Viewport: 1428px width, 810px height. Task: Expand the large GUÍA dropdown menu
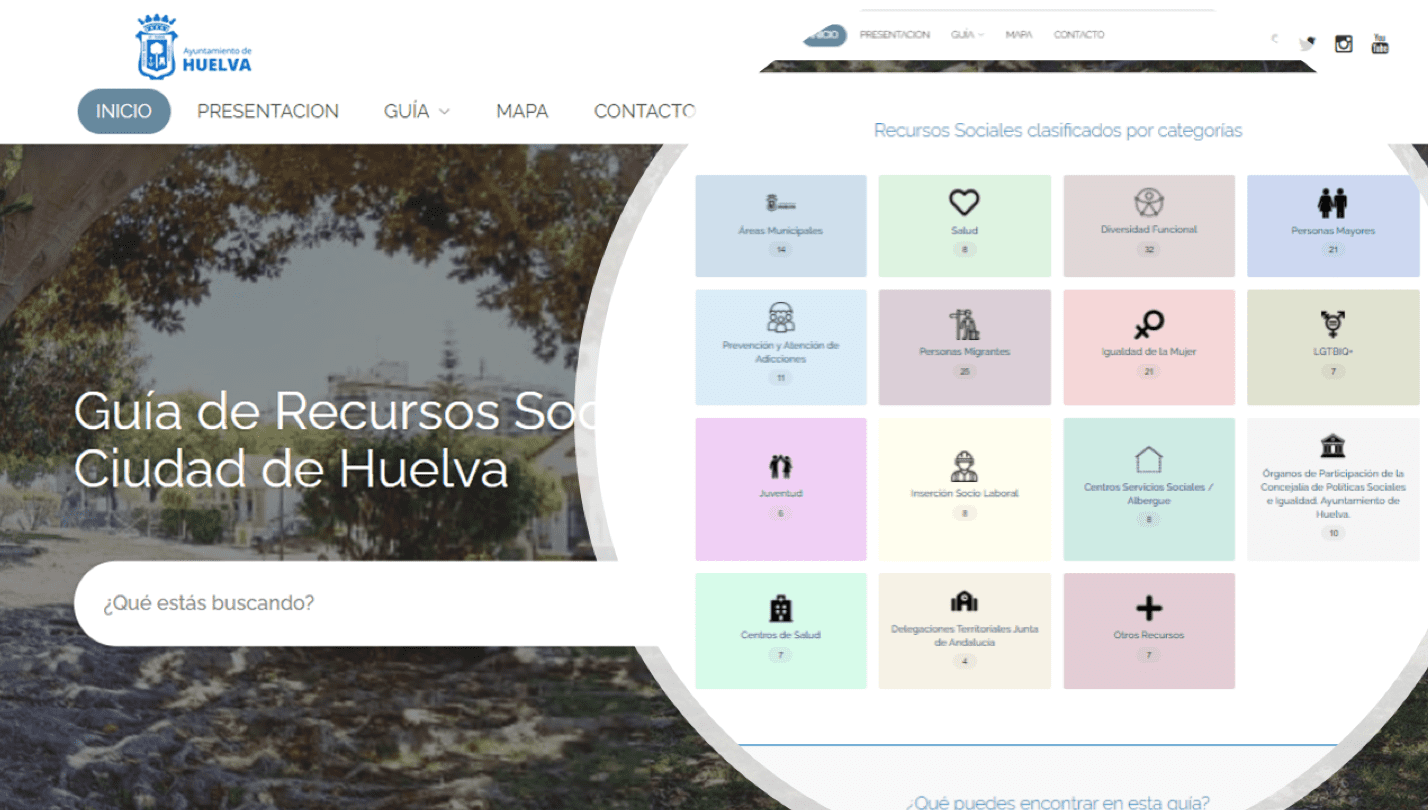point(417,111)
